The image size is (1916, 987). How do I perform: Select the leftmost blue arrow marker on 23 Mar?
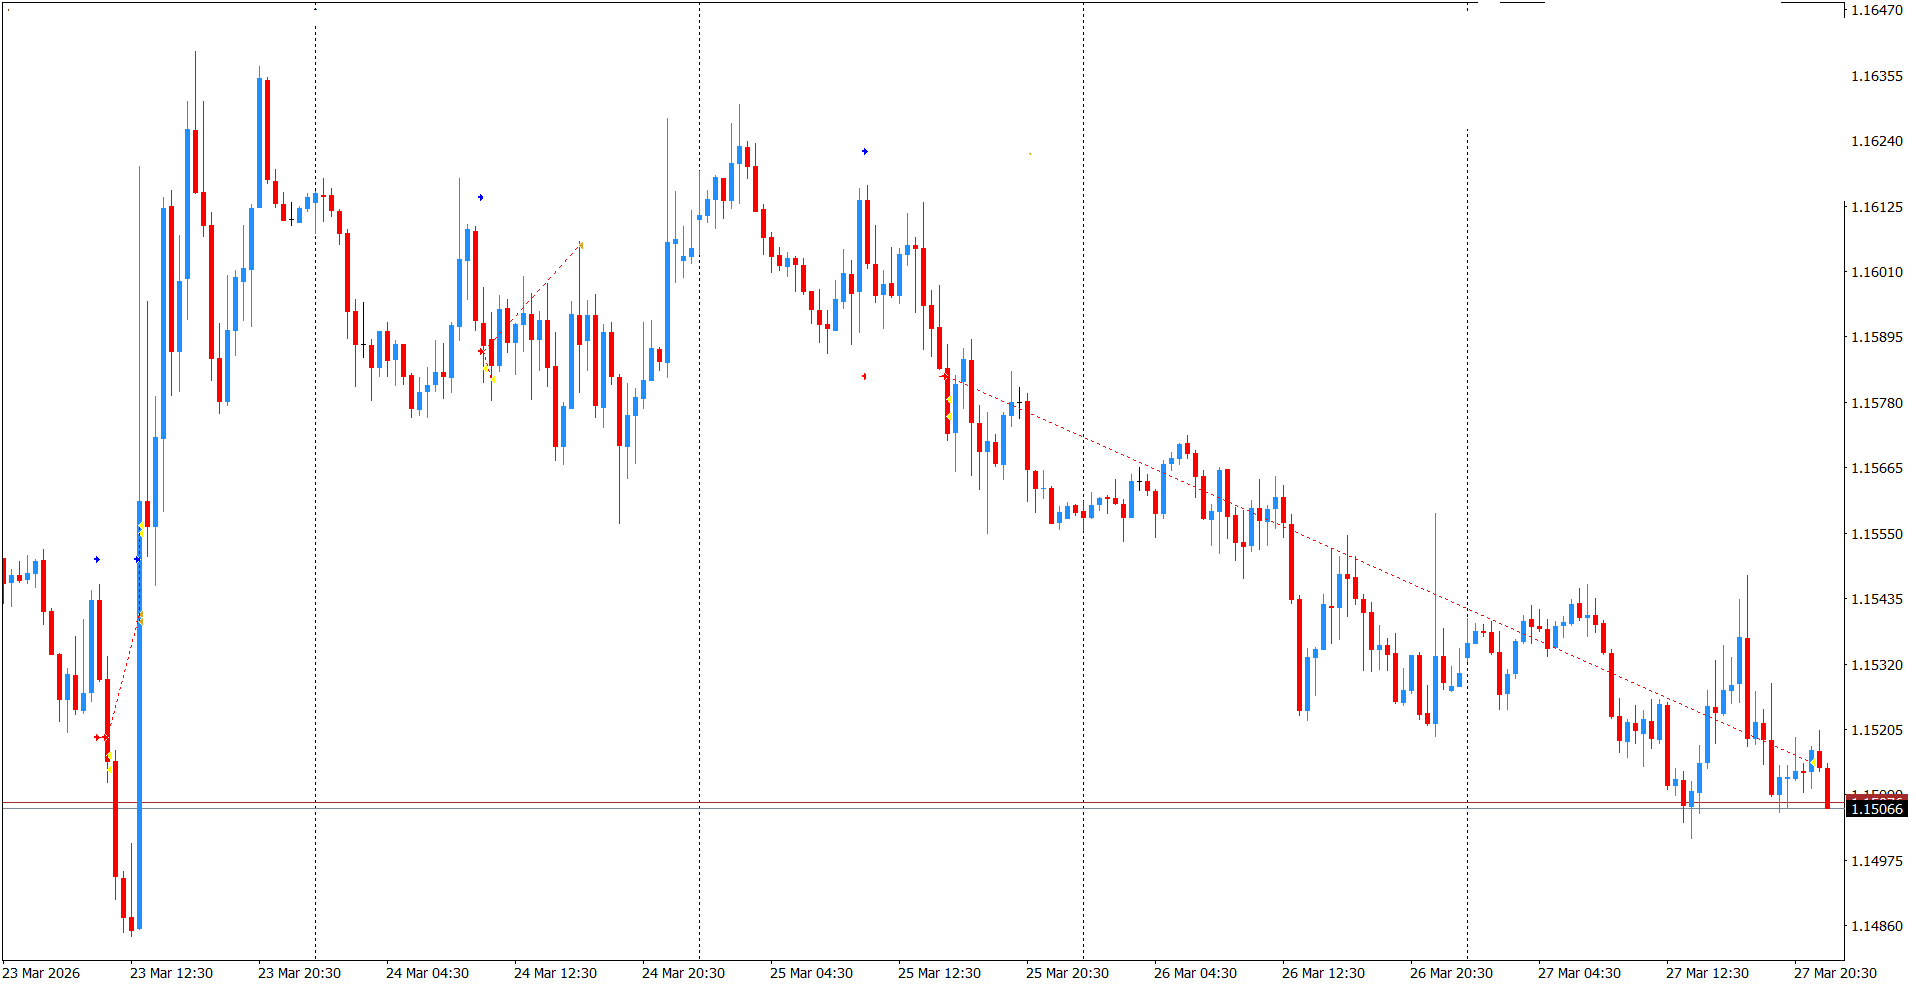[97, 560]
